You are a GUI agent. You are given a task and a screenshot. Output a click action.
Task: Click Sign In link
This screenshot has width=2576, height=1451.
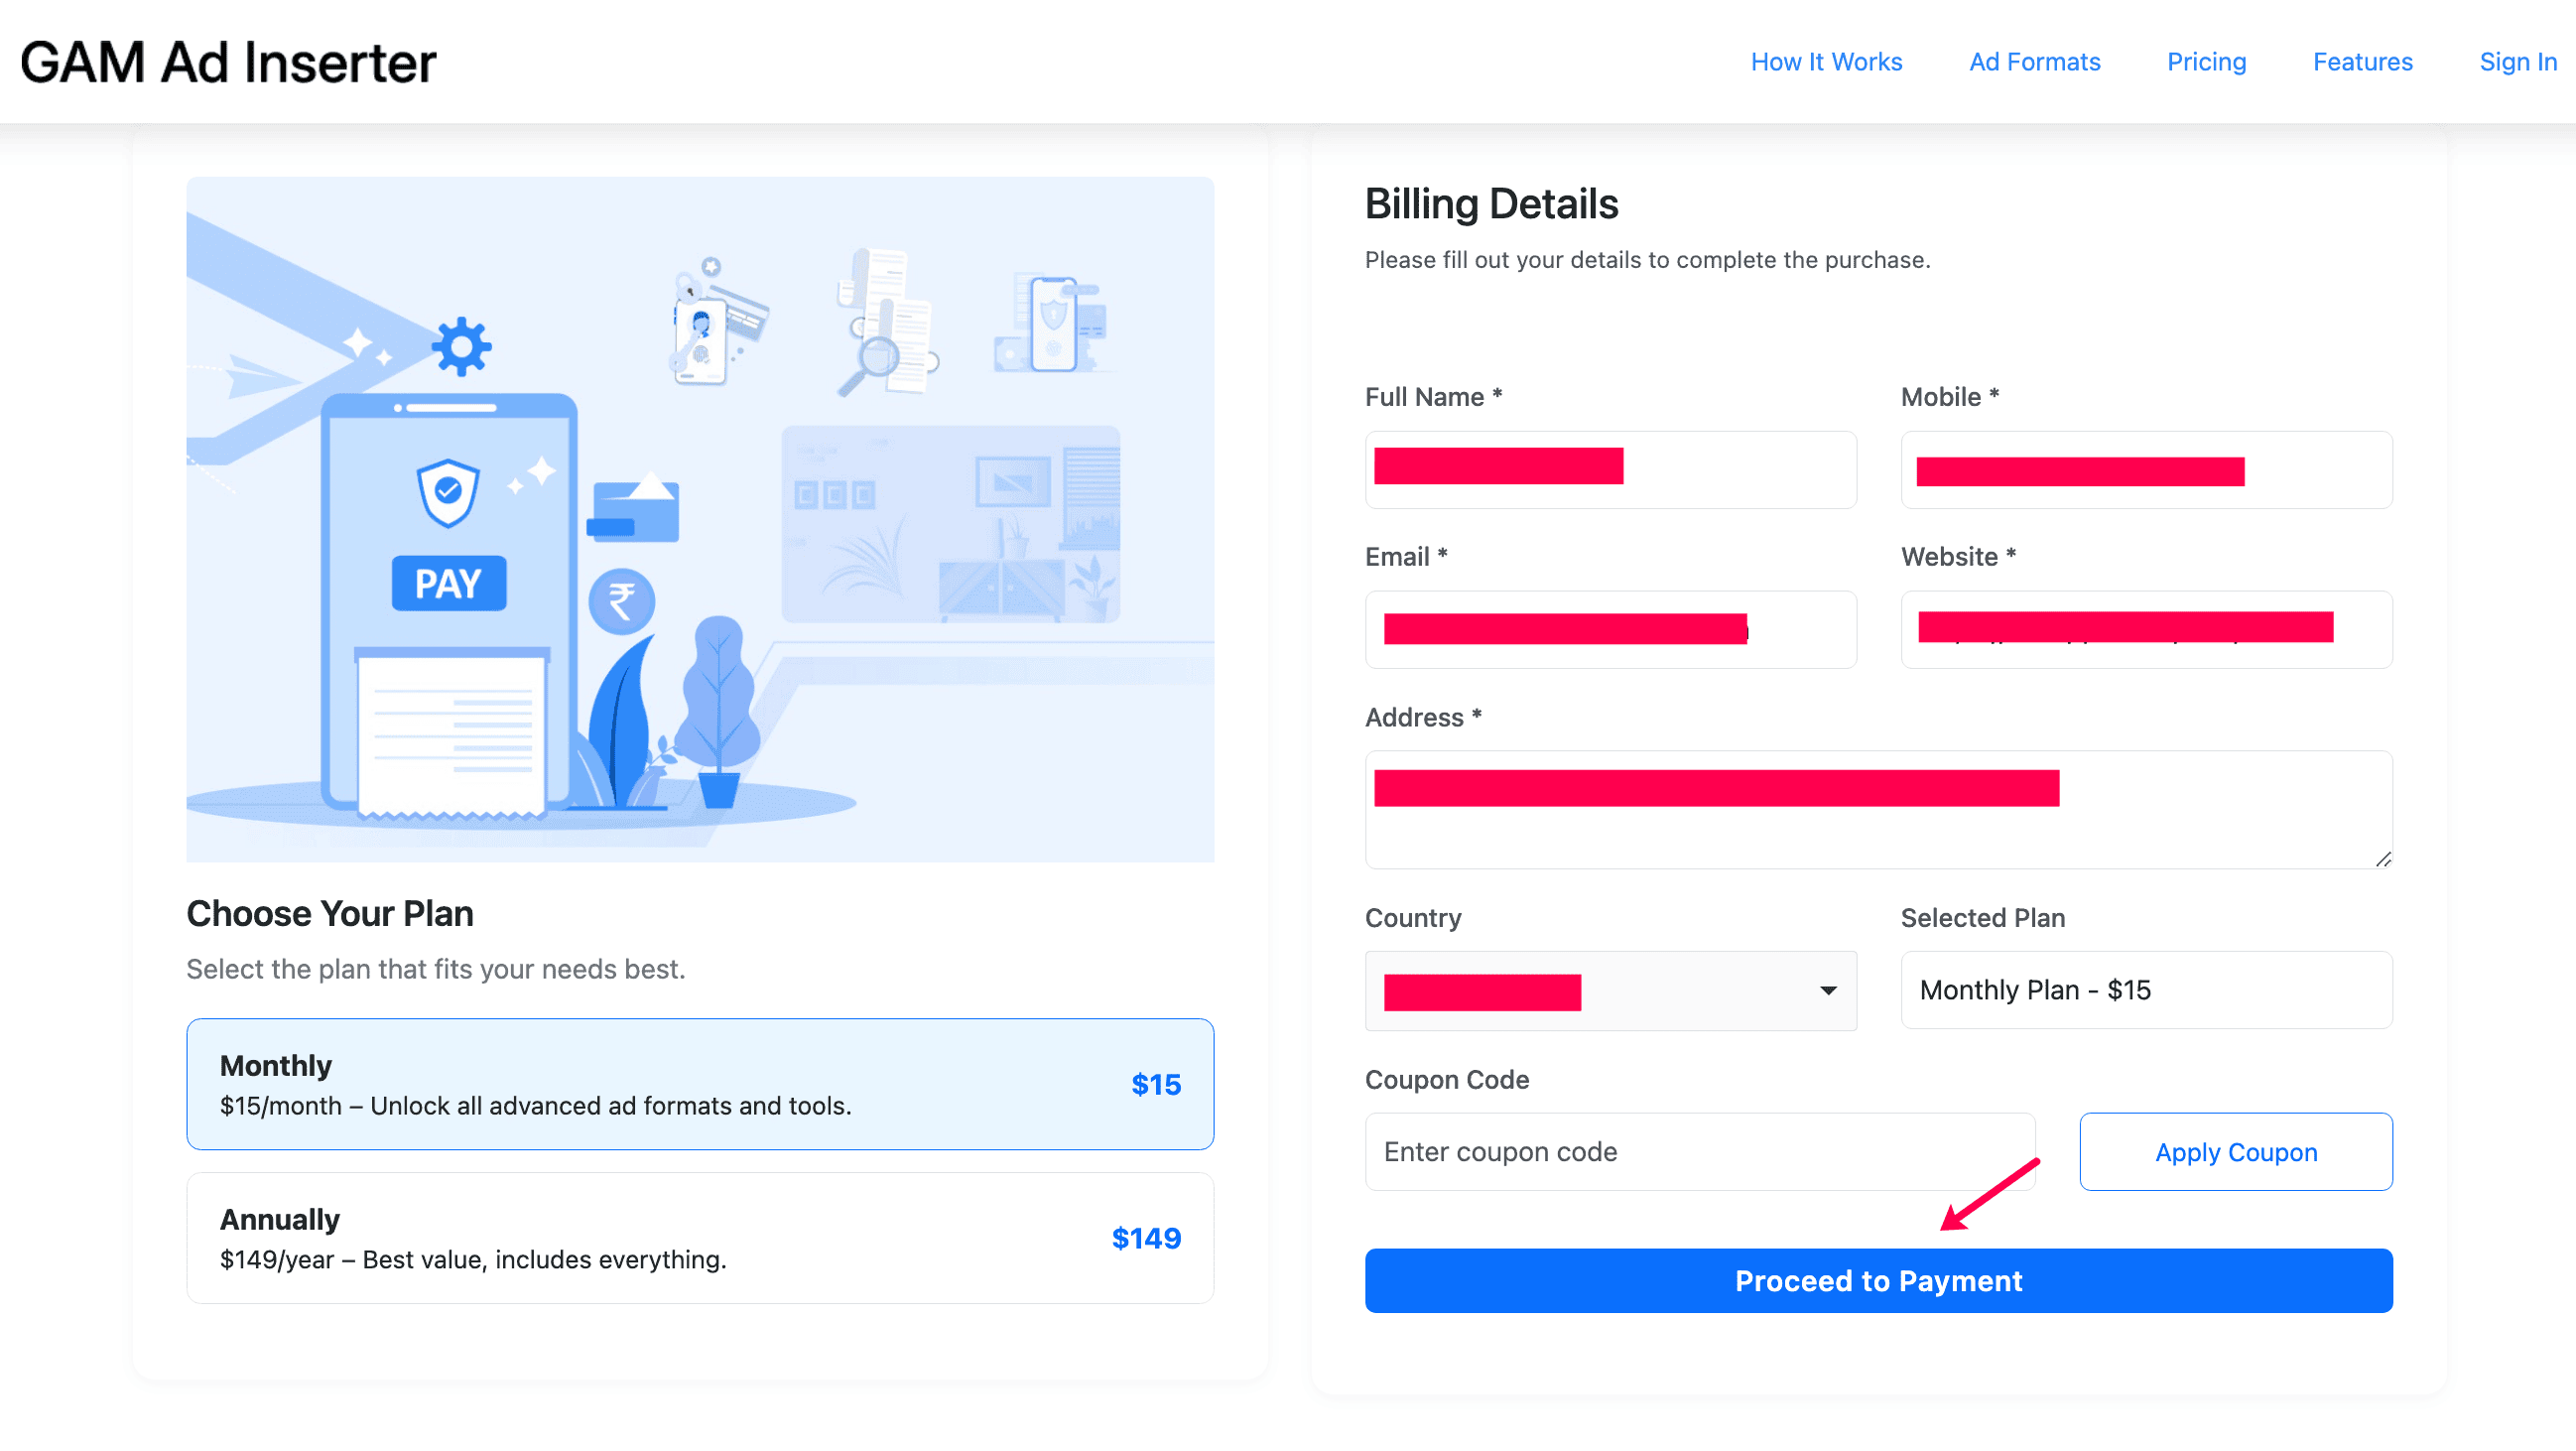(2518, 62)
